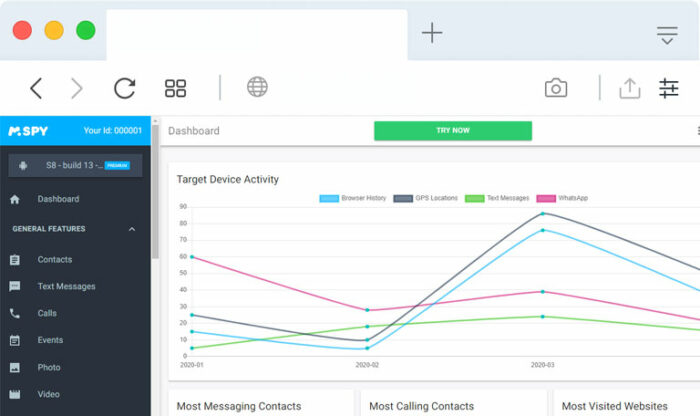Screen dimensions: 700x416
Task: Open Events in the sidebar
Action: [x=50, y=340]
